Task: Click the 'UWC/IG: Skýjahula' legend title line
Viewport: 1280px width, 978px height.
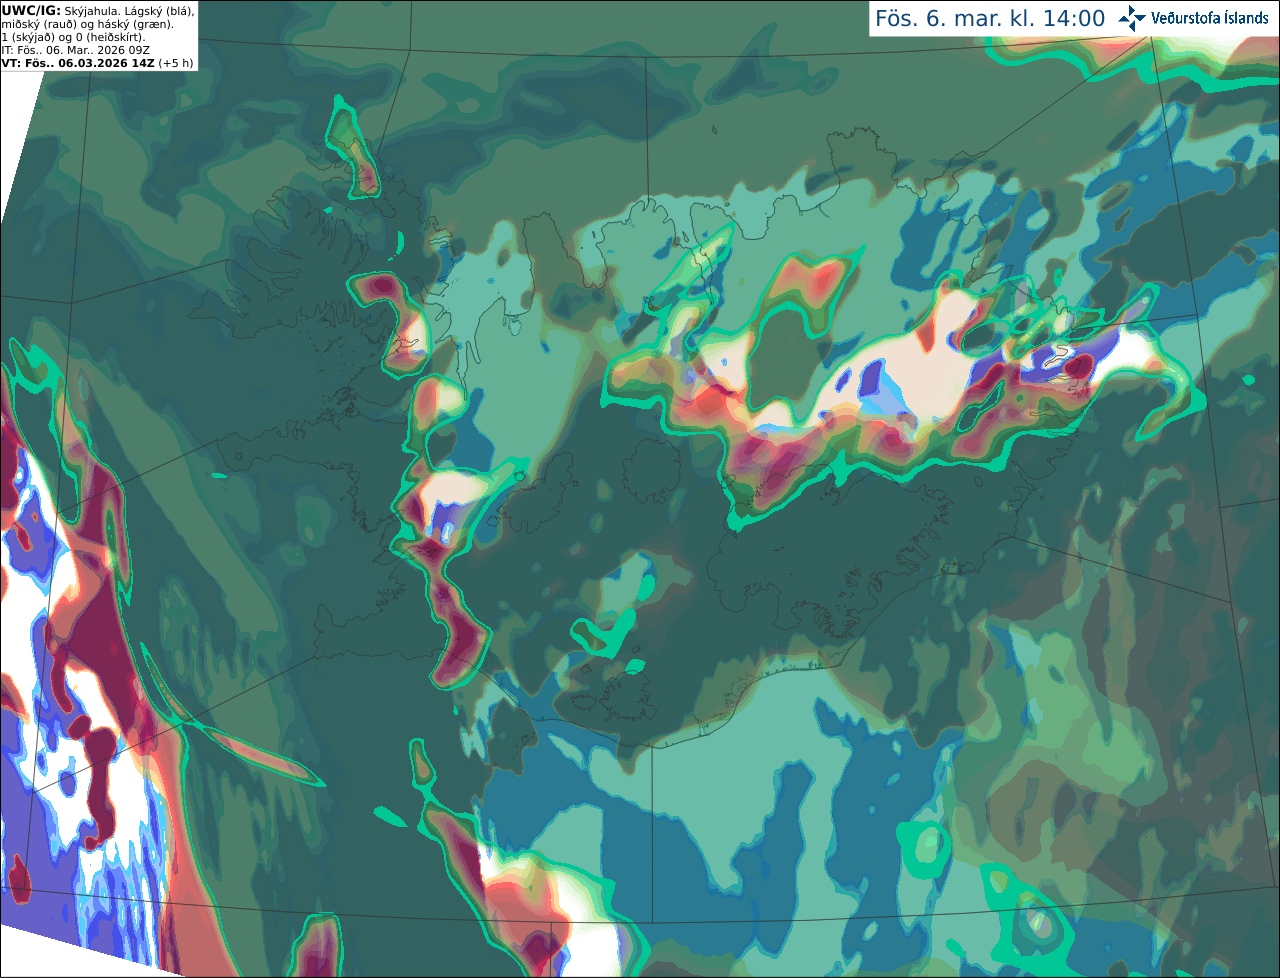Action: pos(98,10)
